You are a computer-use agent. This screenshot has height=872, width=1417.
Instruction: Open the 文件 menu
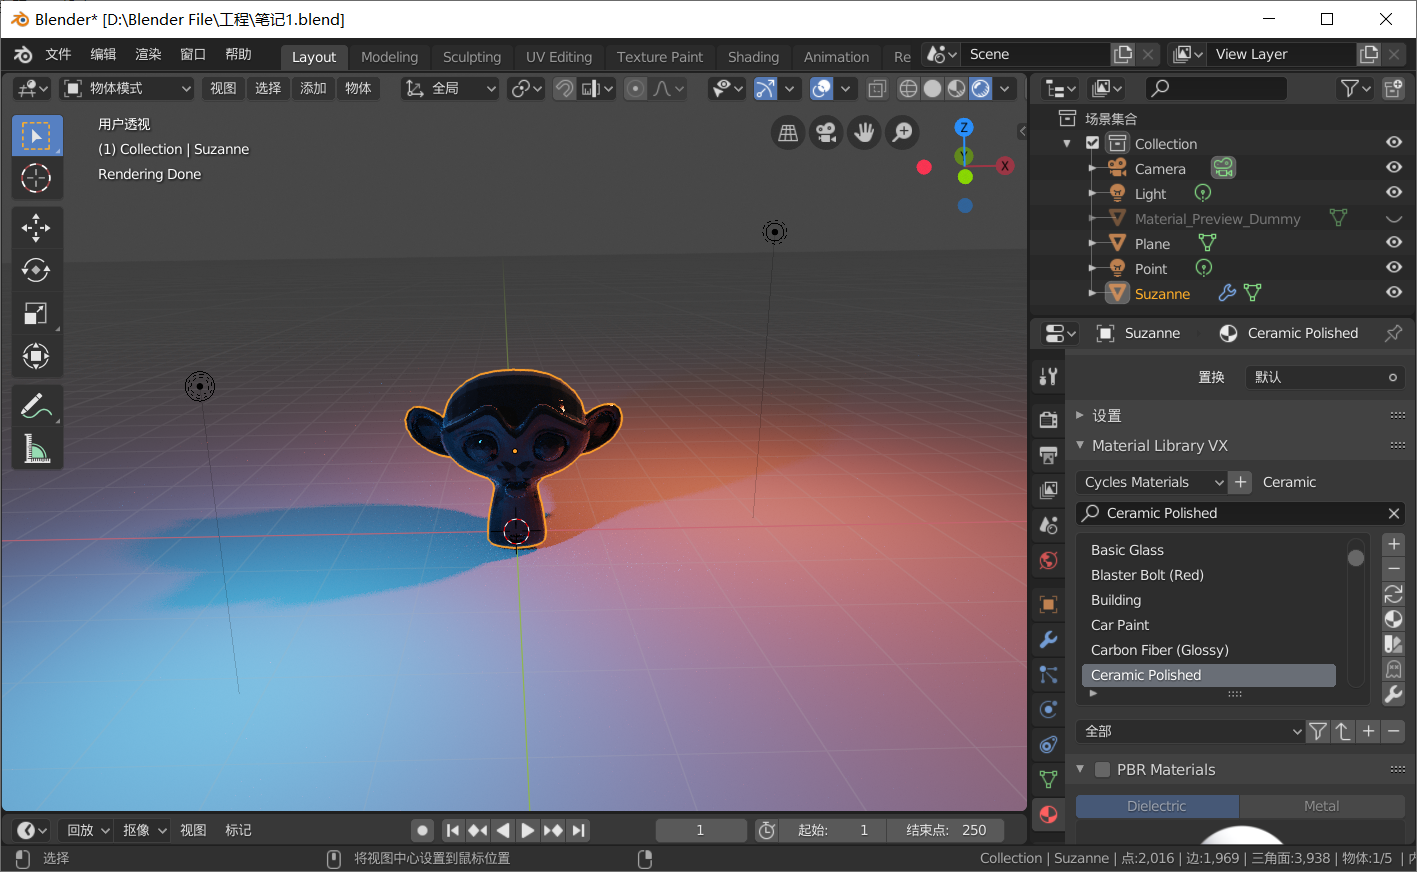(58, 54)
